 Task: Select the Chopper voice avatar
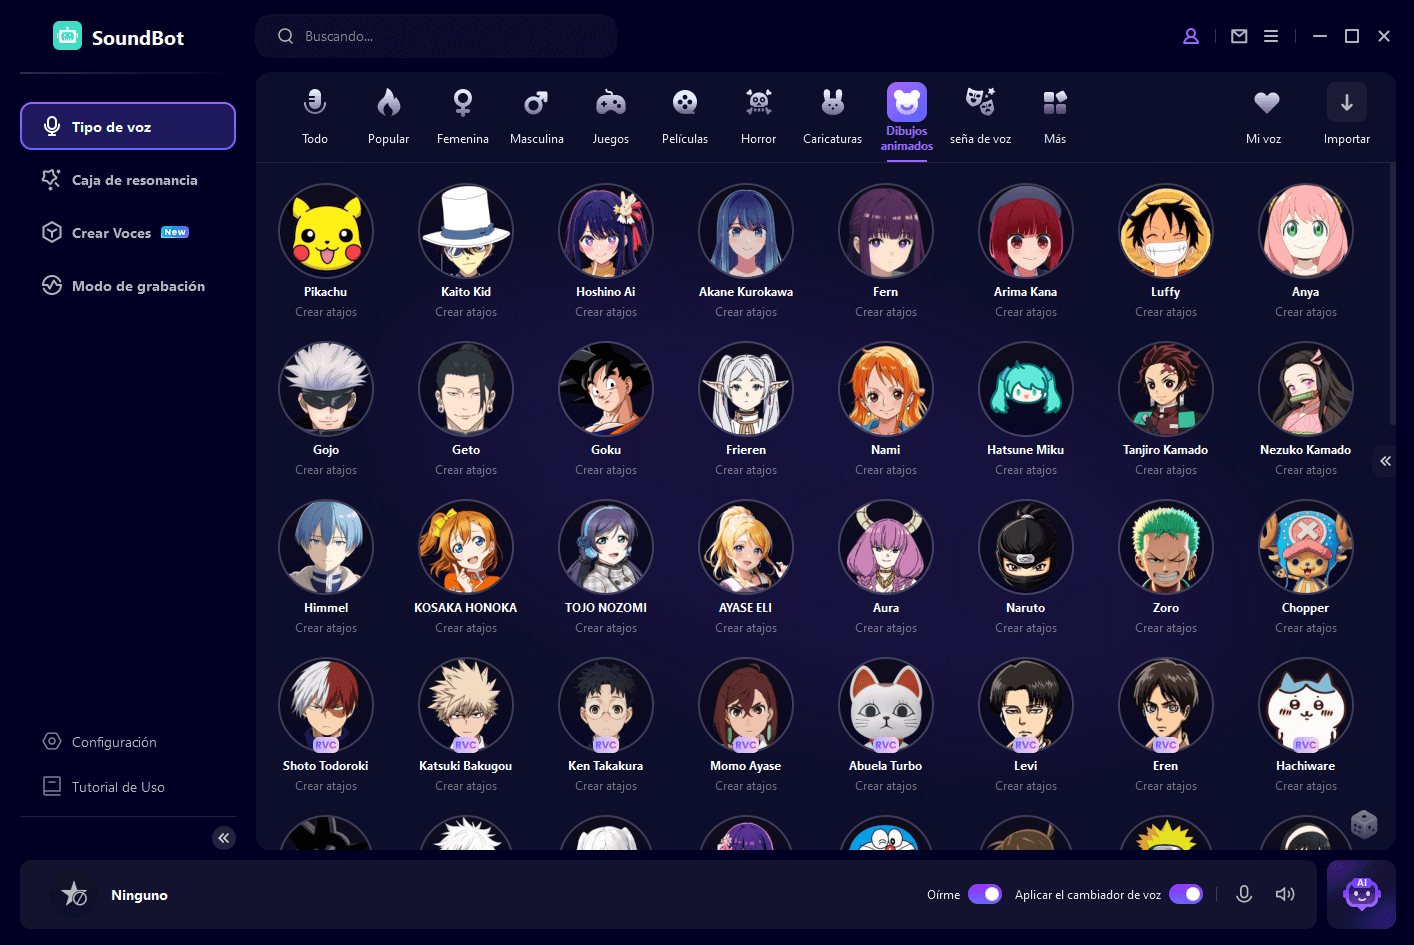(x=1306, y=546)
